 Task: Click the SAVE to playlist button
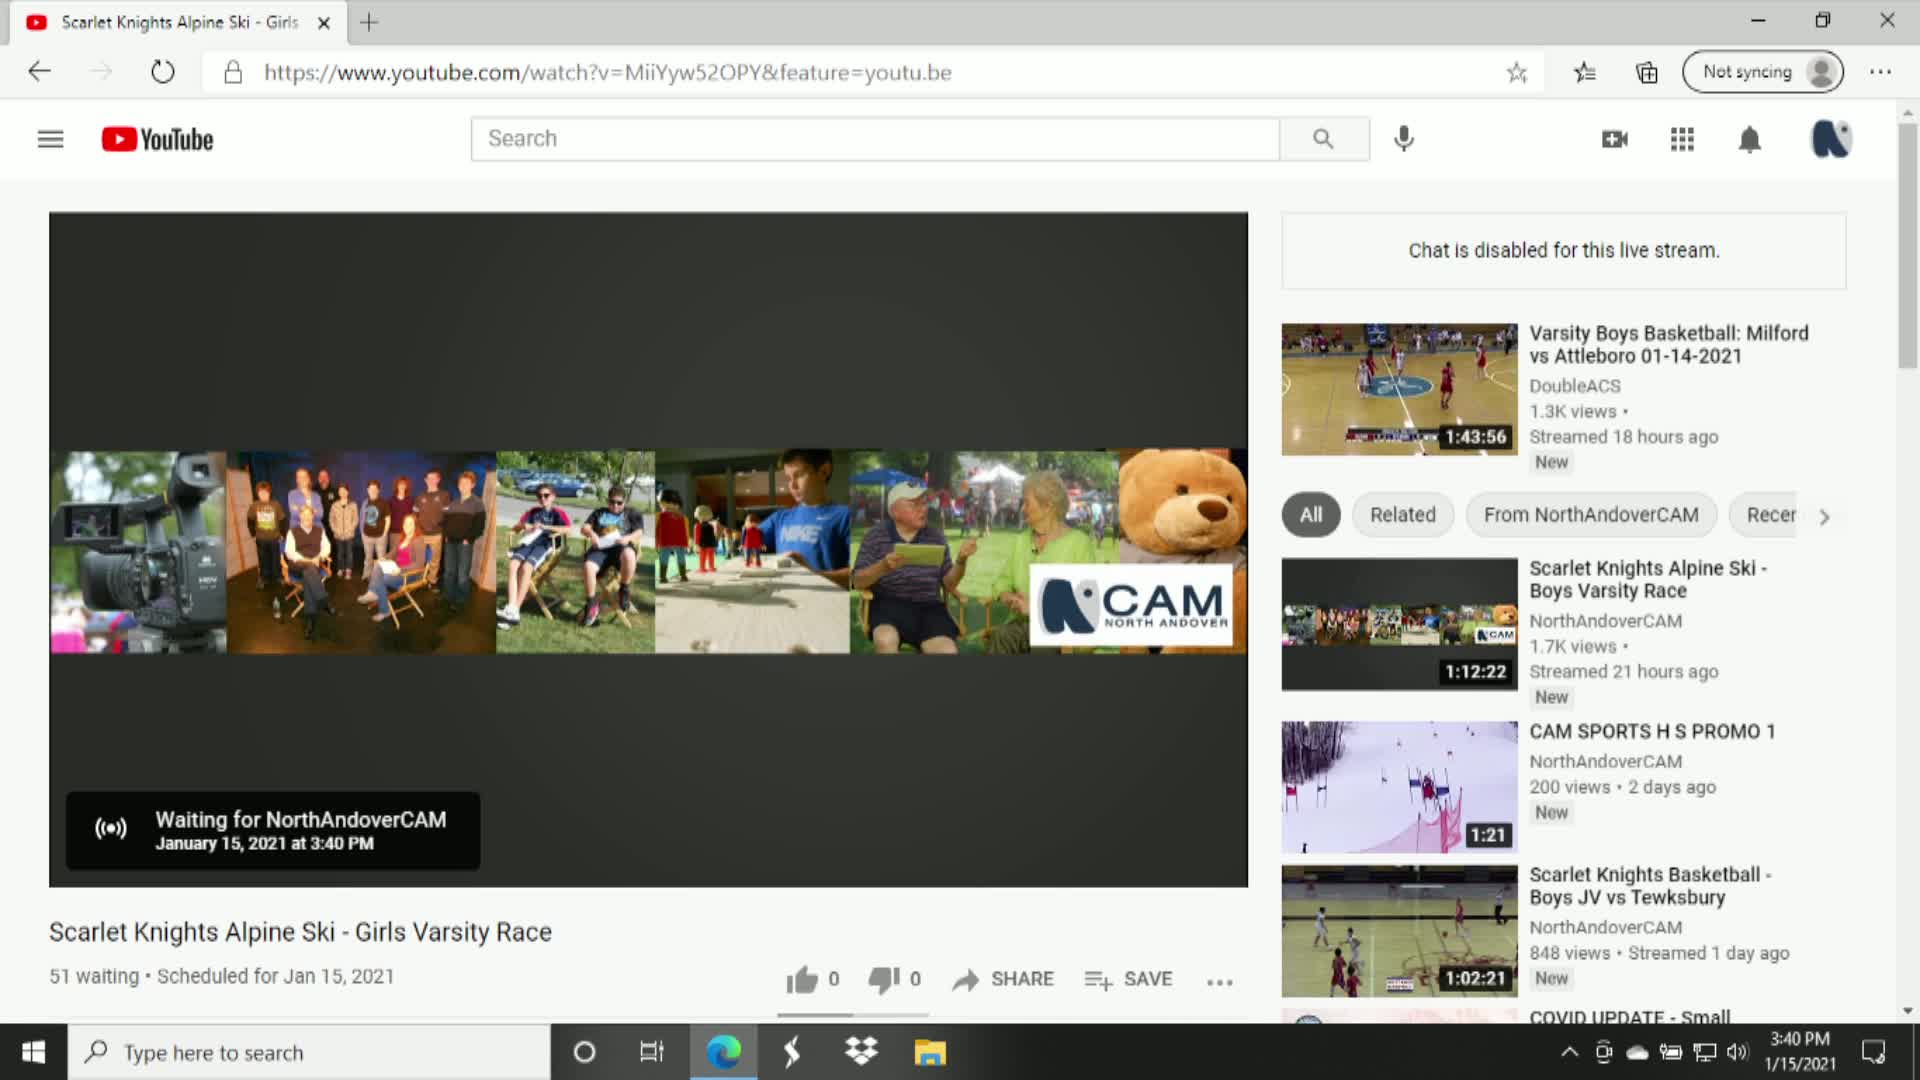pos(1128,979)
